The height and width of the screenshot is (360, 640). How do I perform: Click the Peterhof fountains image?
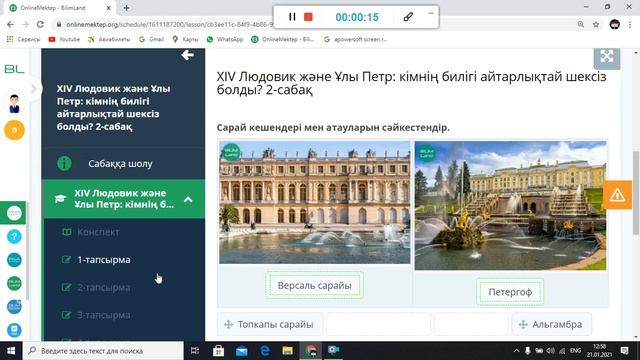(511, 205)
